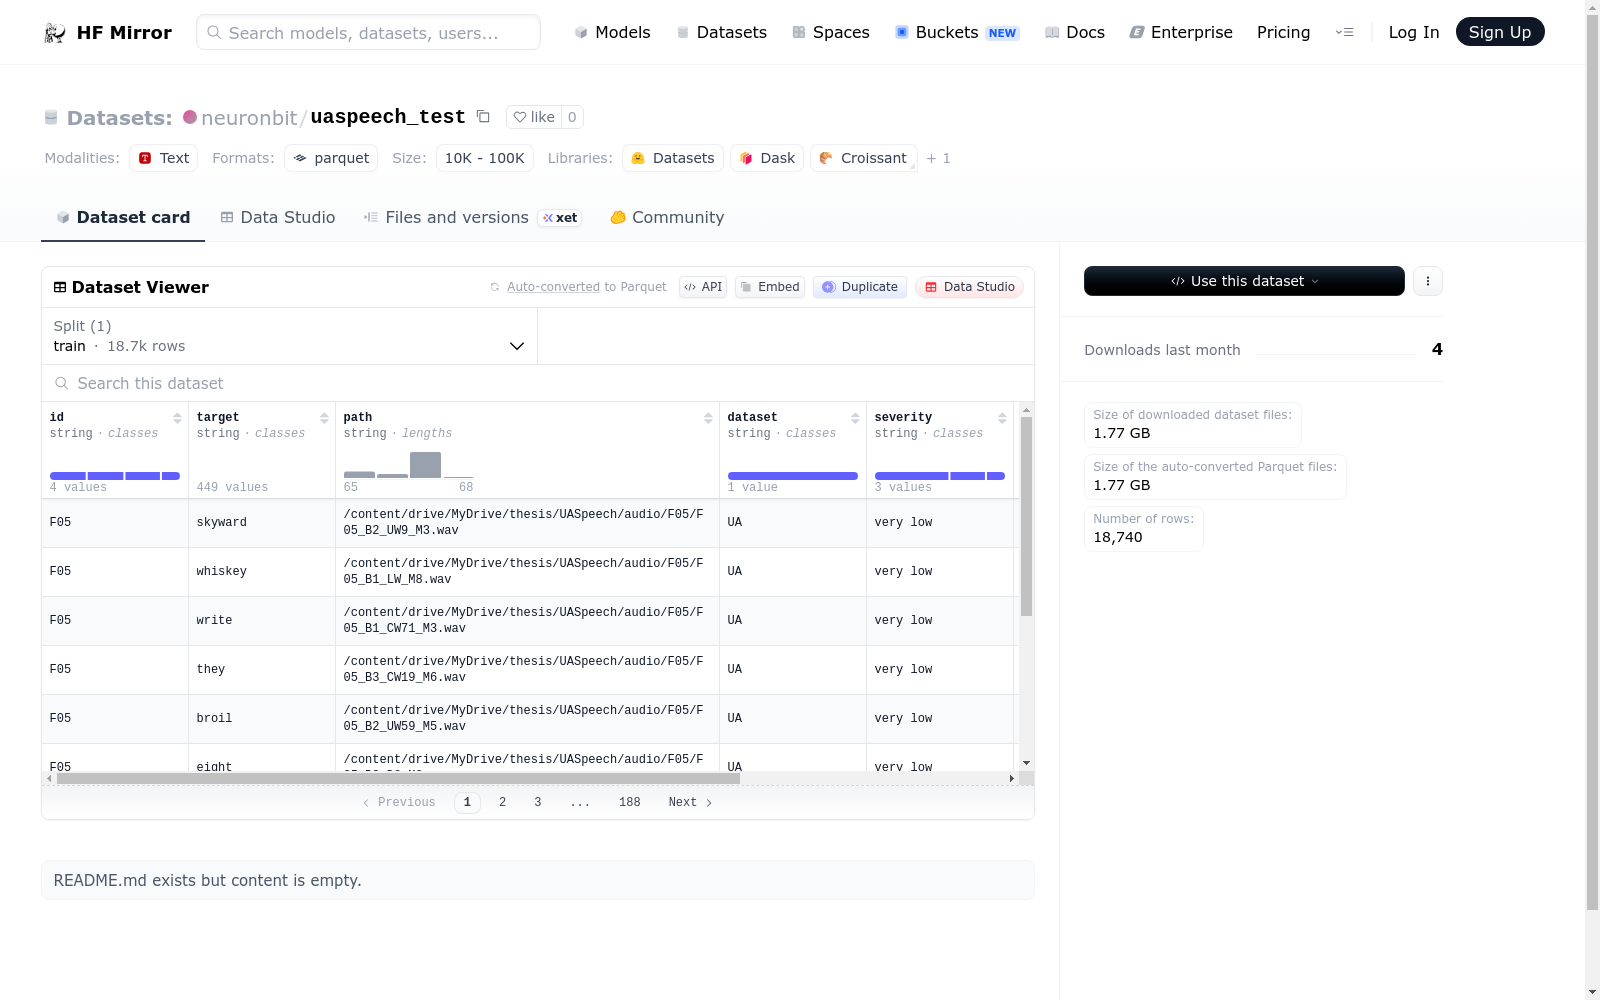The width and height of the screenshot is (1600, 1000).
Task: Open the neuronbit profile link
Action: click(249, 118)
